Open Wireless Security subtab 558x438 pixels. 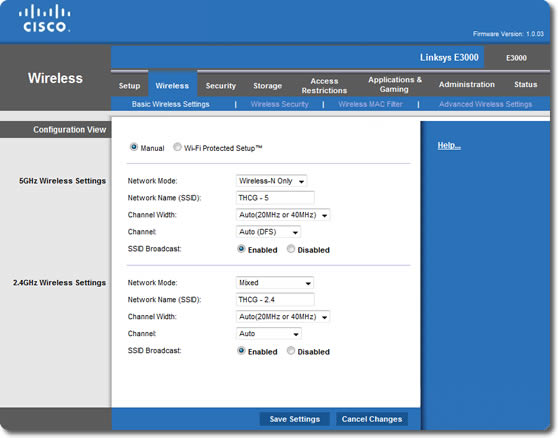point(279,104)
